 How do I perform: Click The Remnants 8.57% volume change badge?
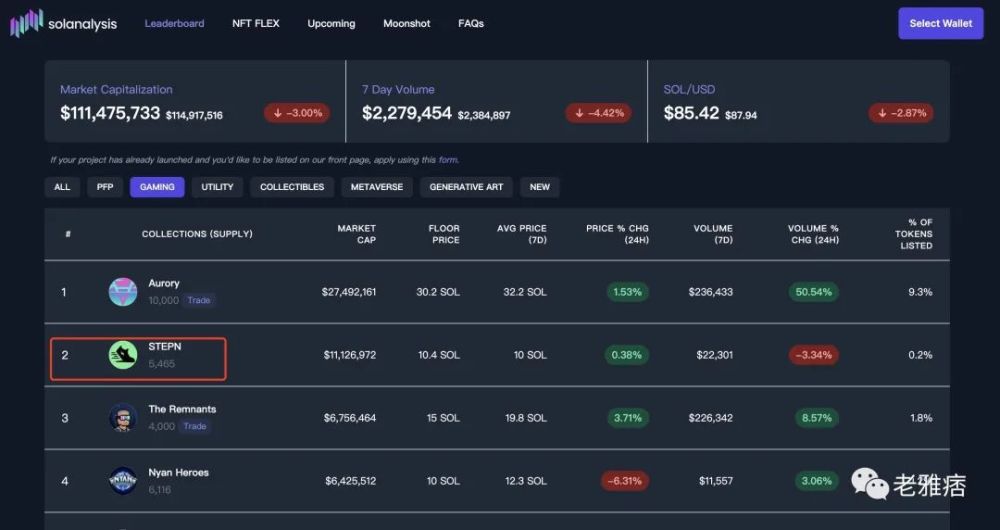tap(817, 418)
